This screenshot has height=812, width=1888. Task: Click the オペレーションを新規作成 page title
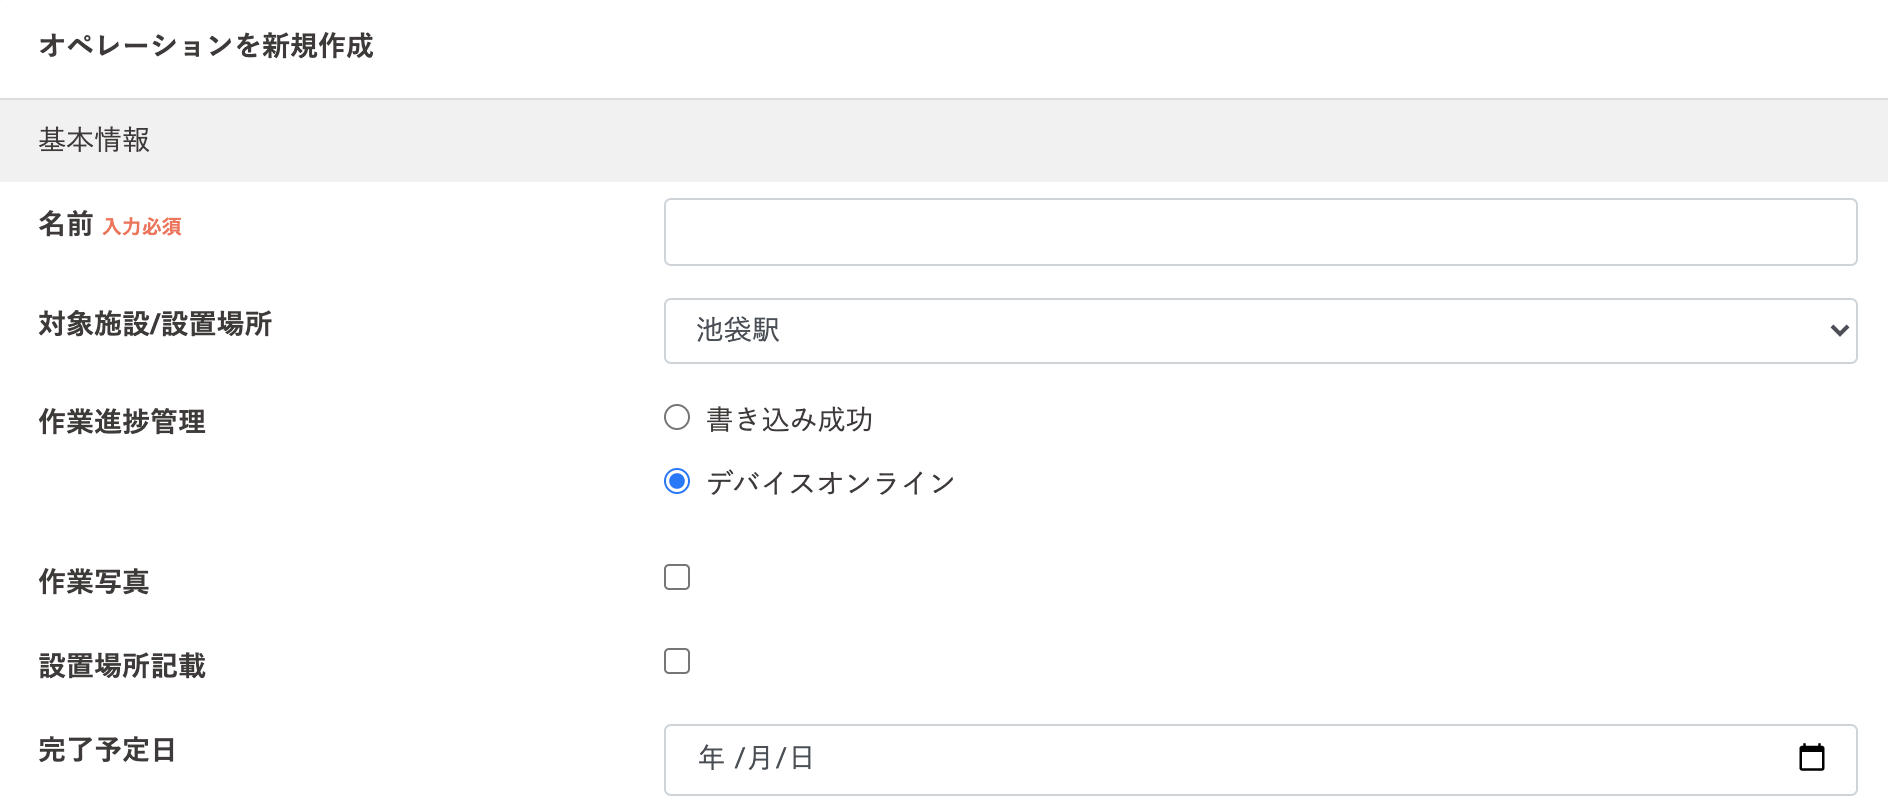(x=206, y=46)
